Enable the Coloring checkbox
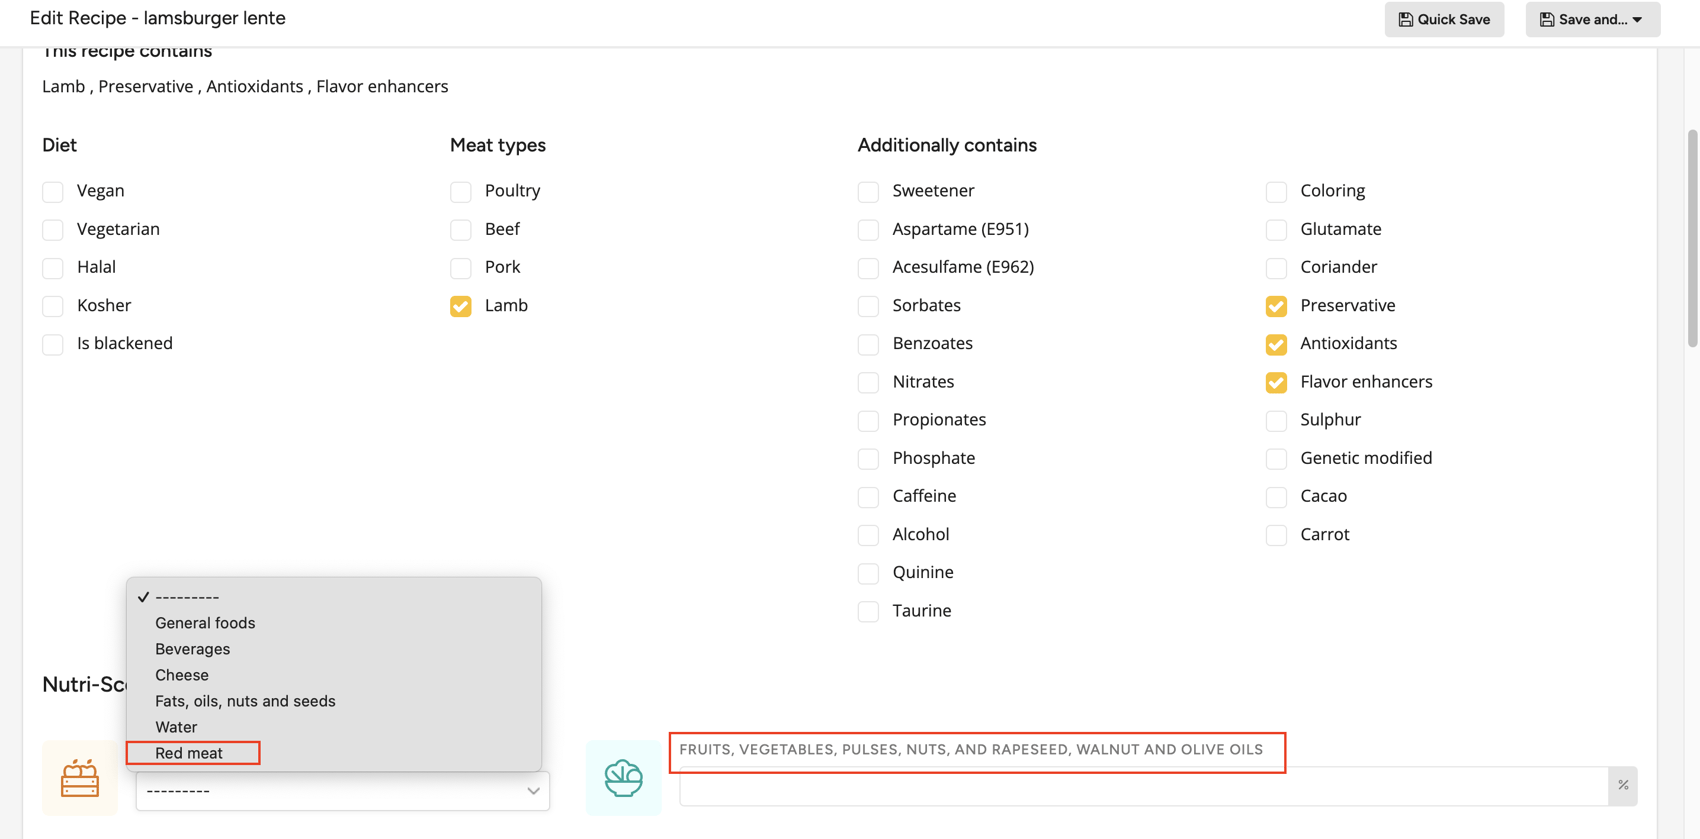Image resolution: width=1700 pixels, height=839 pixels. click(x=1276, y=191)
